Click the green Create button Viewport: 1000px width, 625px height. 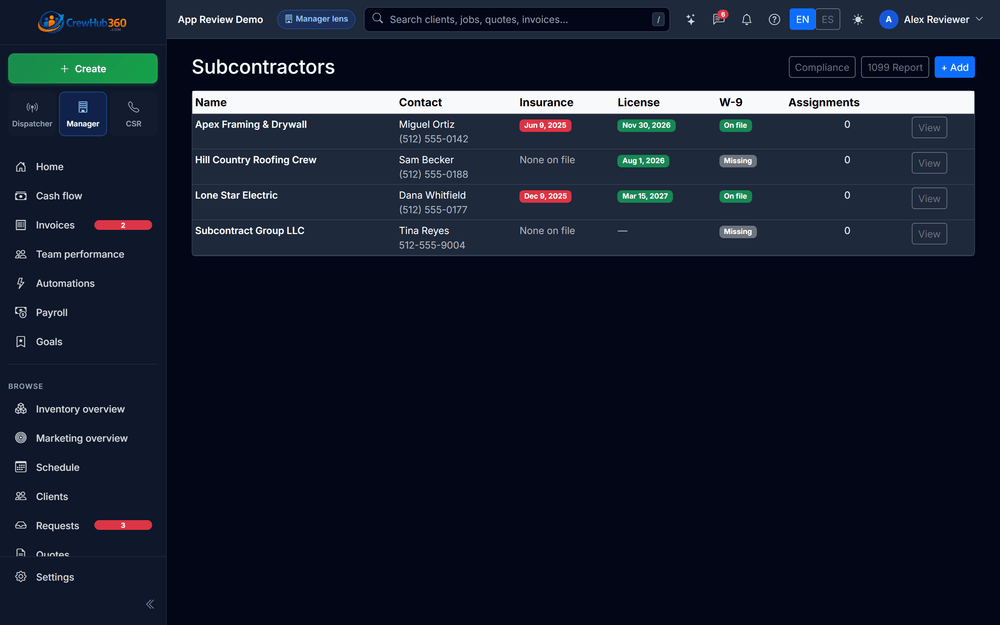coord(83,68)
